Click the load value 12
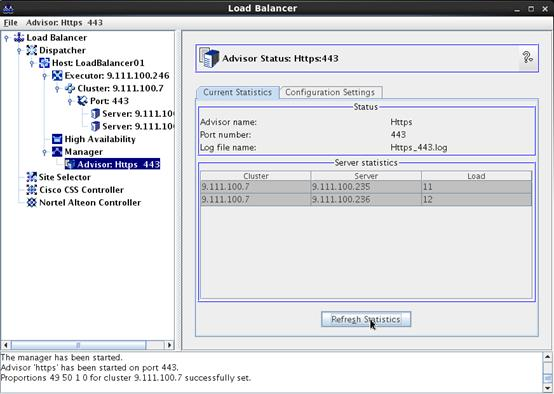Image resolution: width=554 pixels, height=394 pixels. 476,200
